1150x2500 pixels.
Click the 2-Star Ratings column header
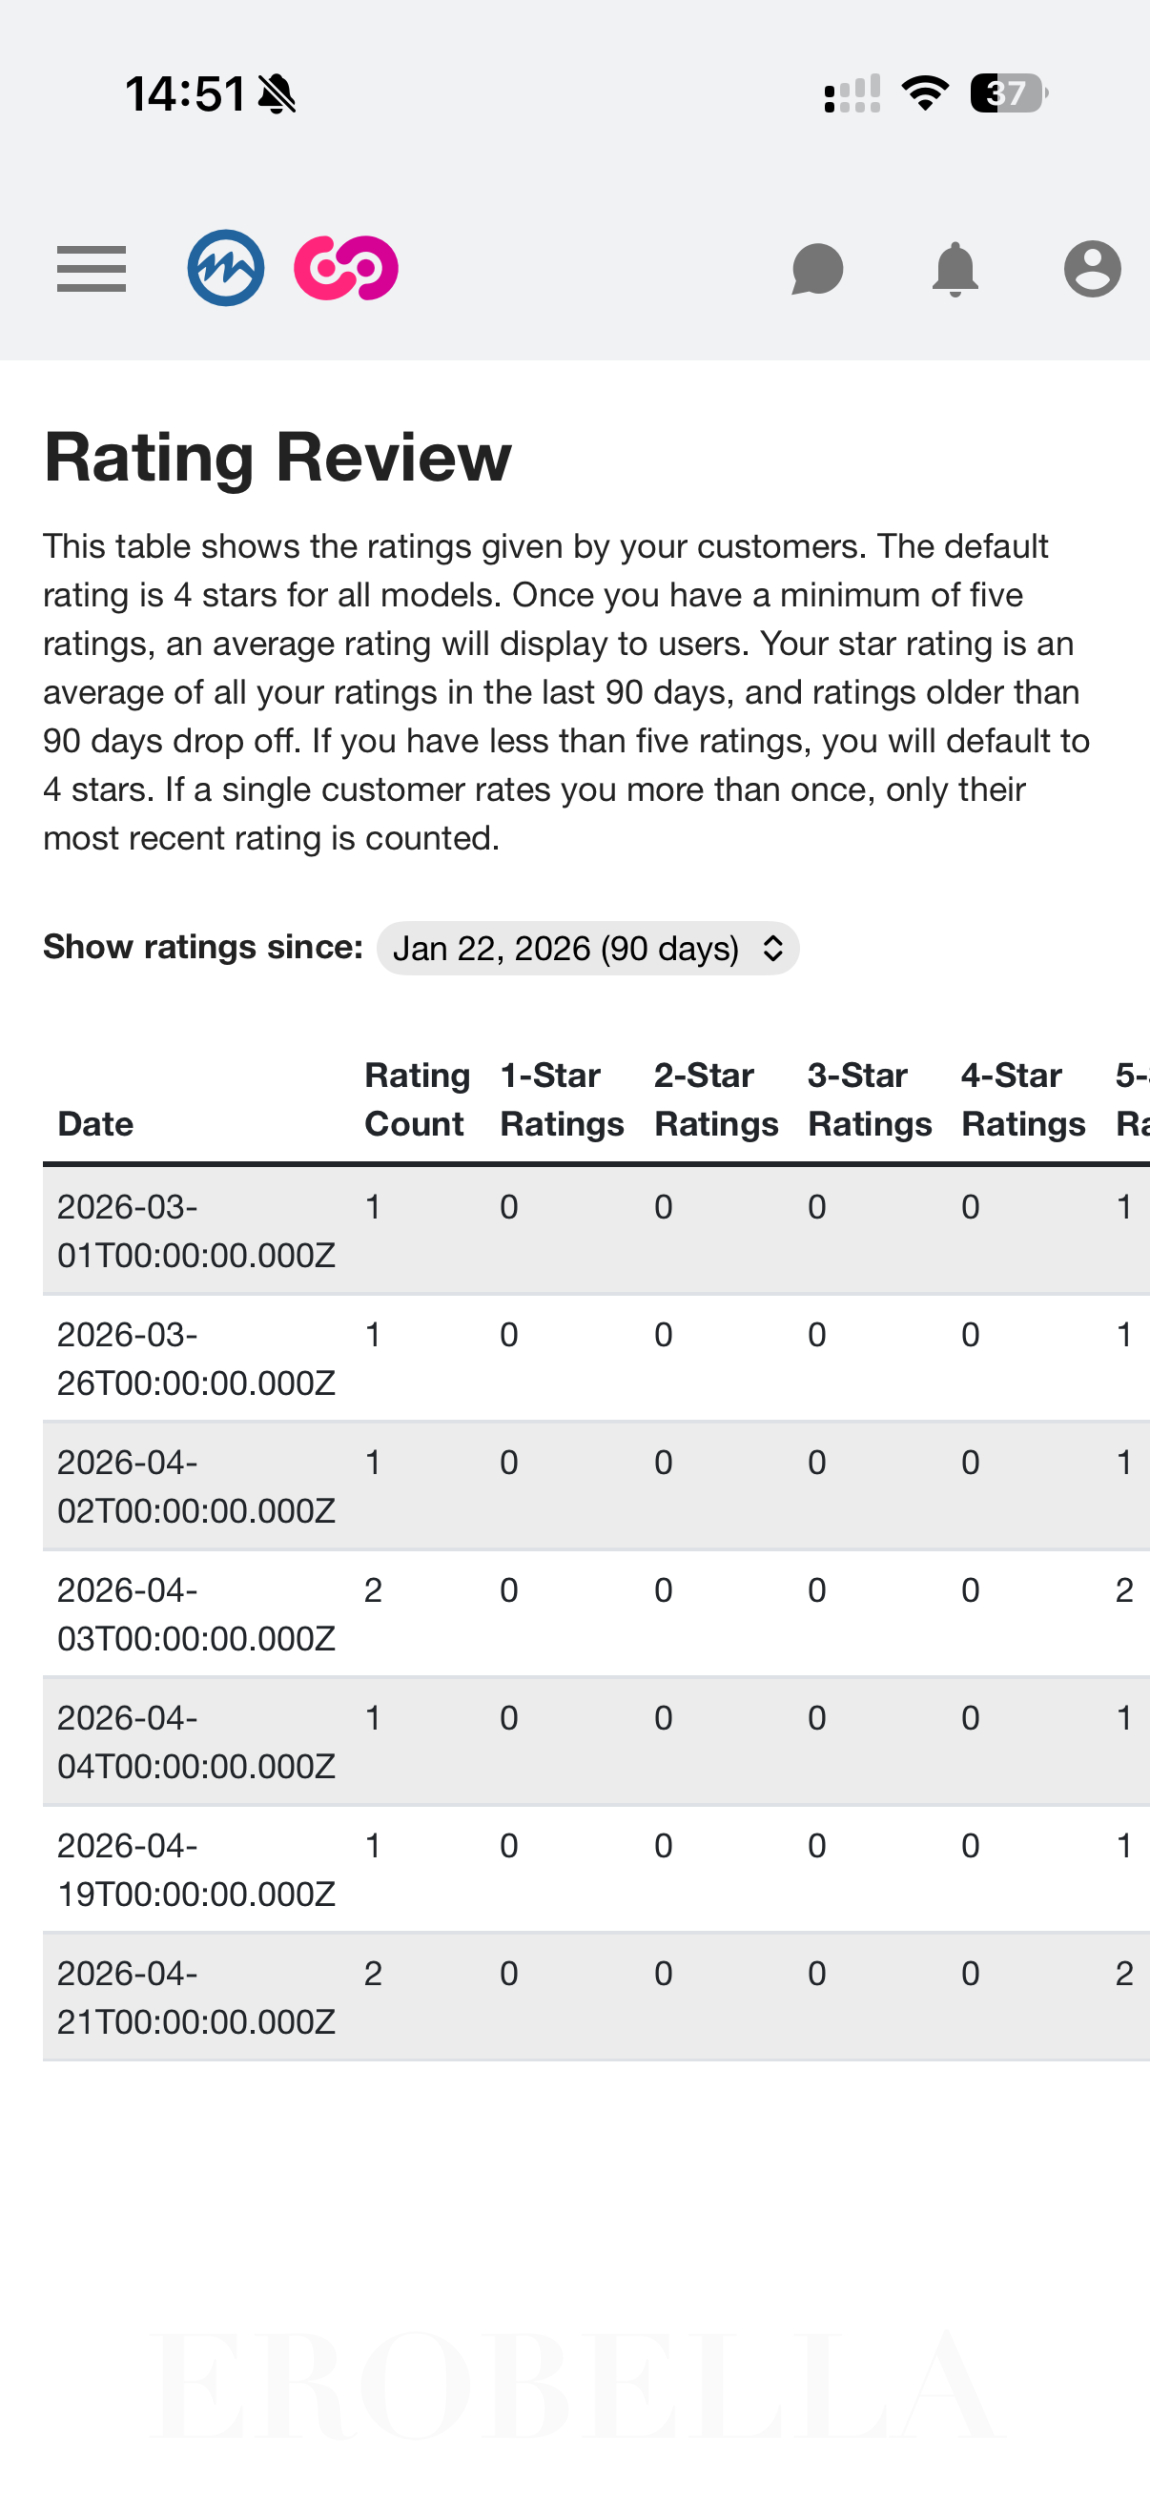716,1099
